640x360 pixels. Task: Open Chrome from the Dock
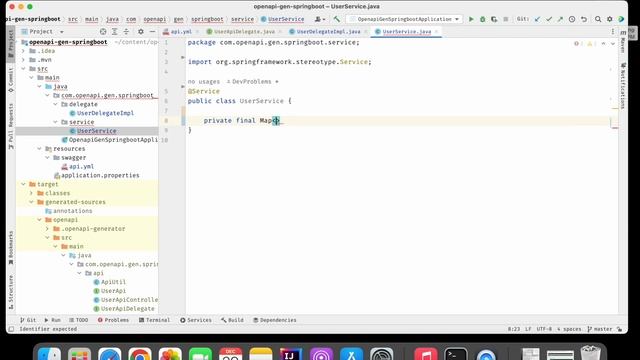pyautogui.click(x=140, y=354)
